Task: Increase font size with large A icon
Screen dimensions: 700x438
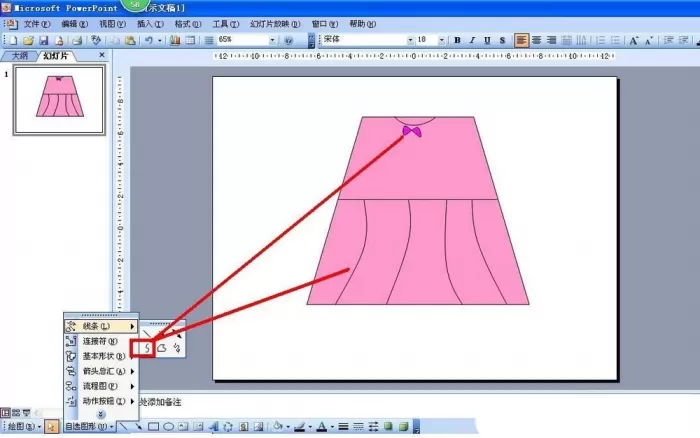Action: (633, 41)
